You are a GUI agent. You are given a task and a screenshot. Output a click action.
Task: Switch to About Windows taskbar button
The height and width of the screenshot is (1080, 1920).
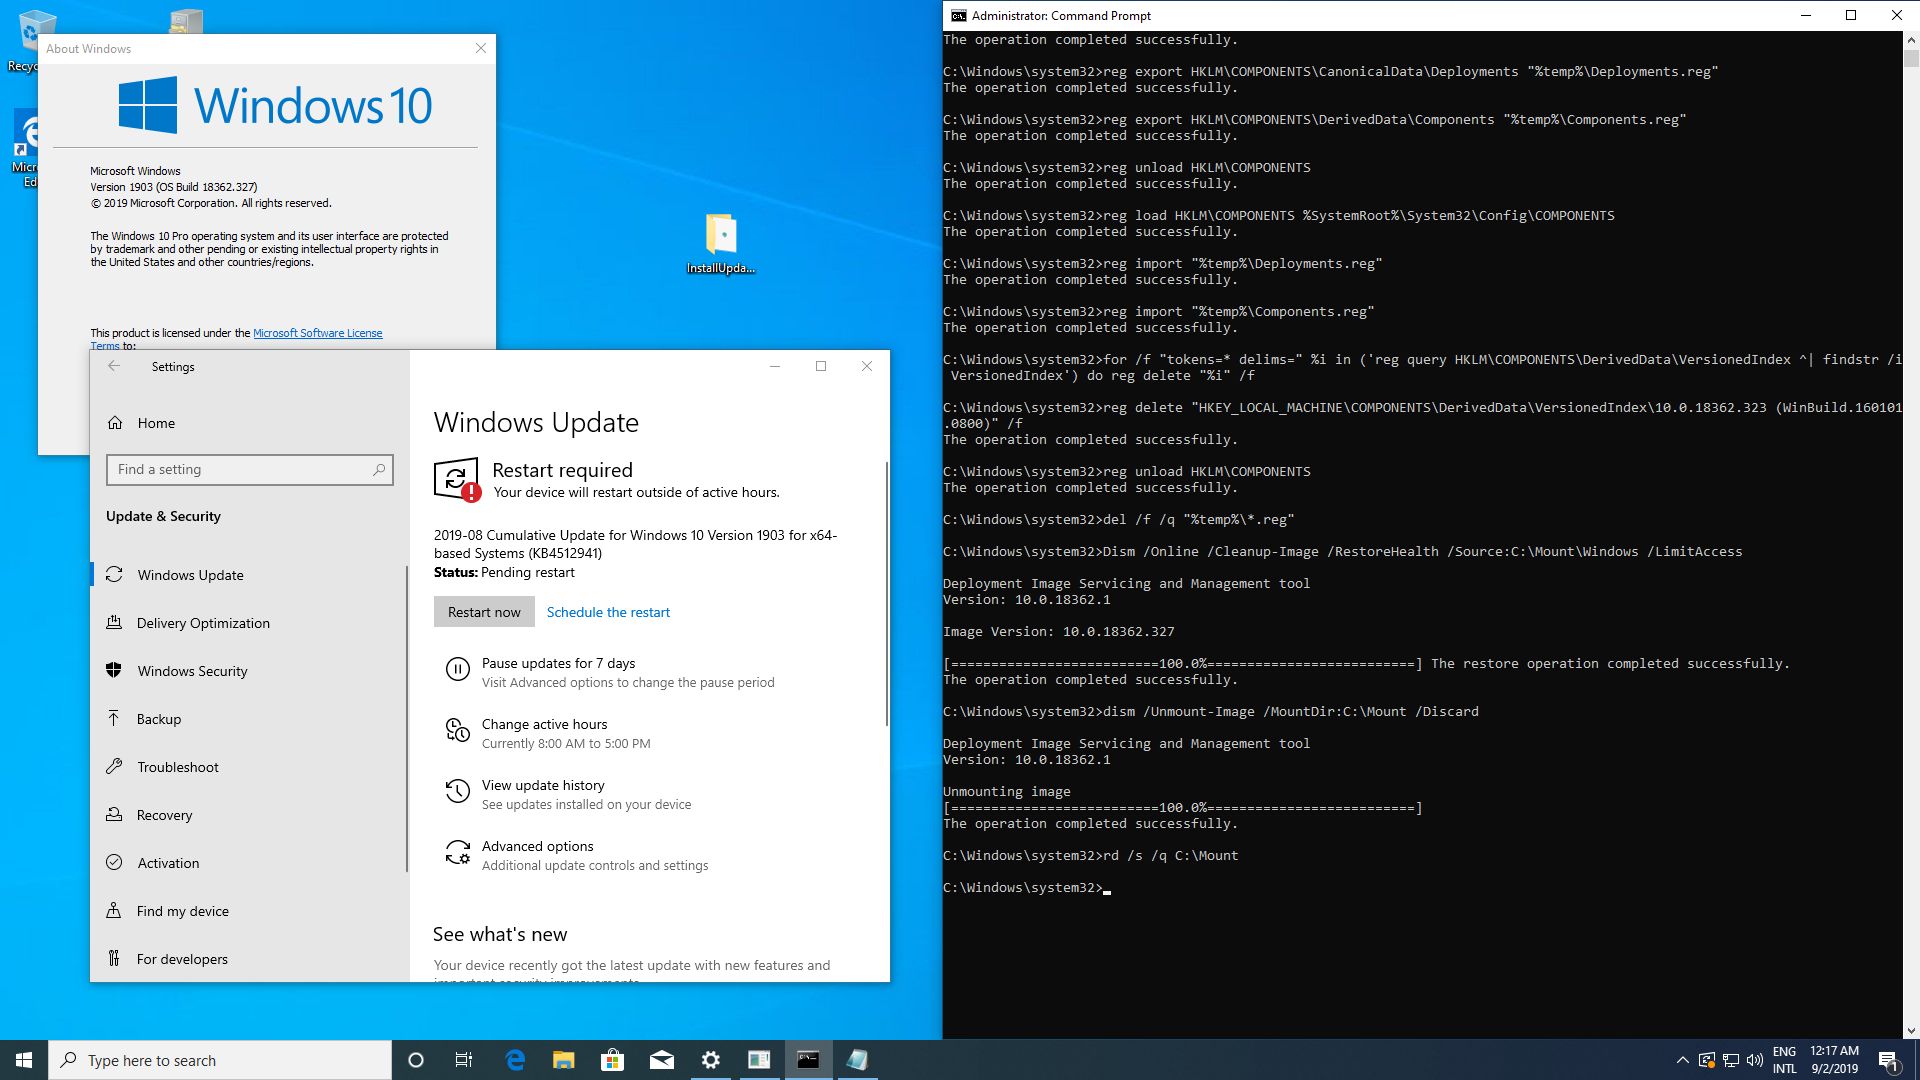[x=759, y=1060]
